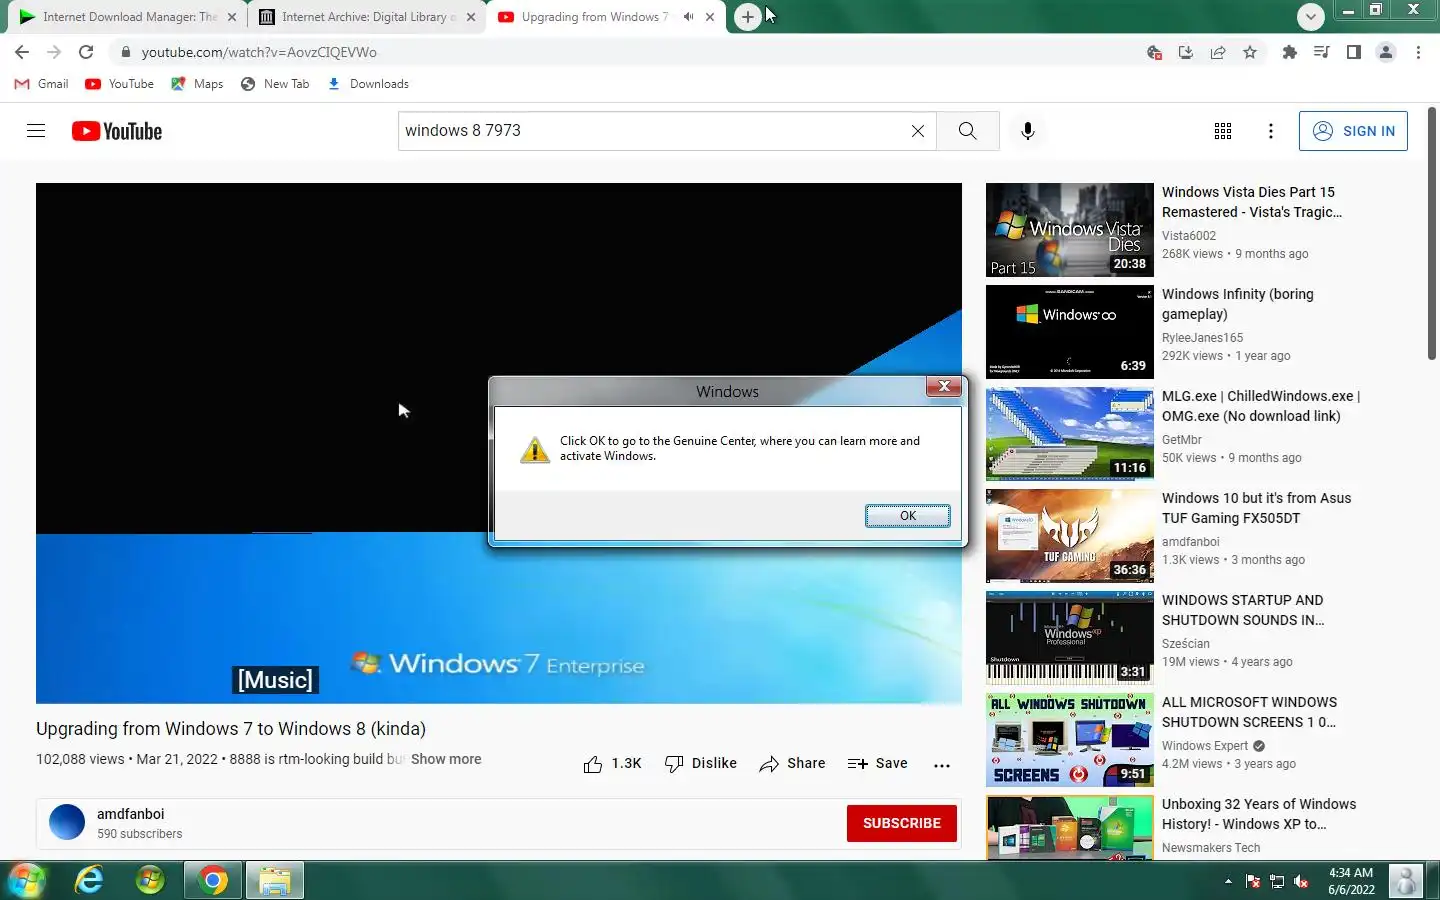Open Downloads bookmark
The image size is (1440, 900).
[368, 84]
